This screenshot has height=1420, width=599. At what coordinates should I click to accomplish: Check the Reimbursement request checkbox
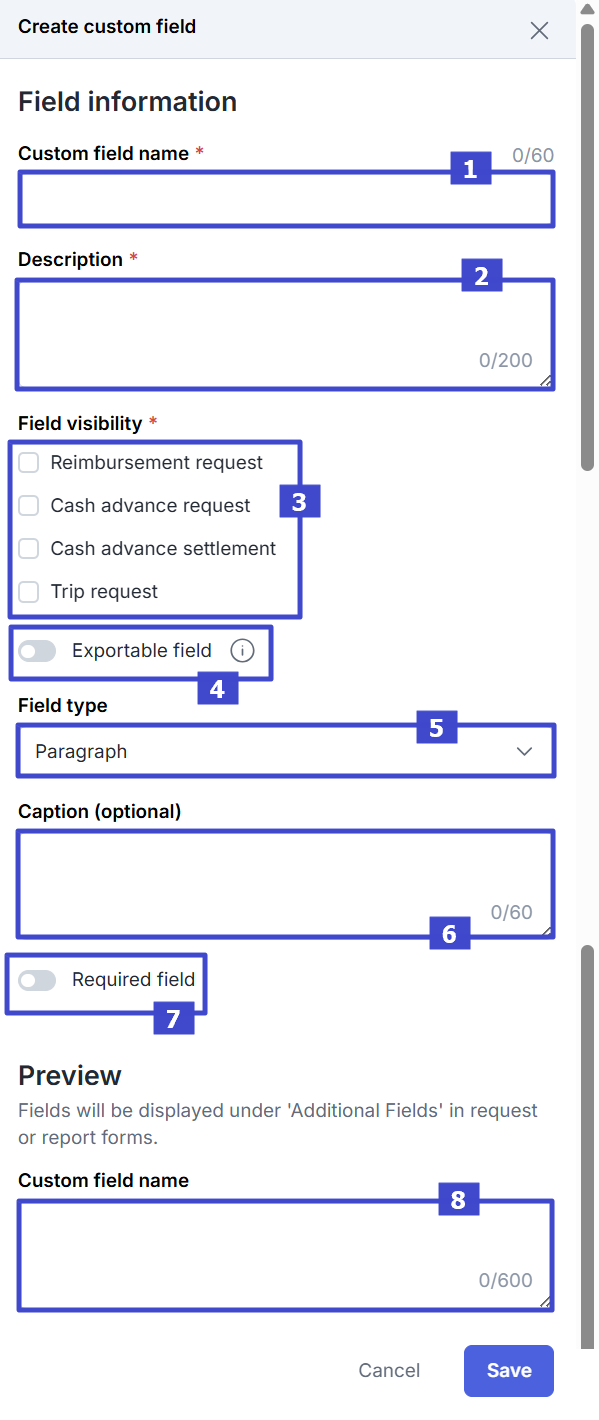tap(28, 462)
